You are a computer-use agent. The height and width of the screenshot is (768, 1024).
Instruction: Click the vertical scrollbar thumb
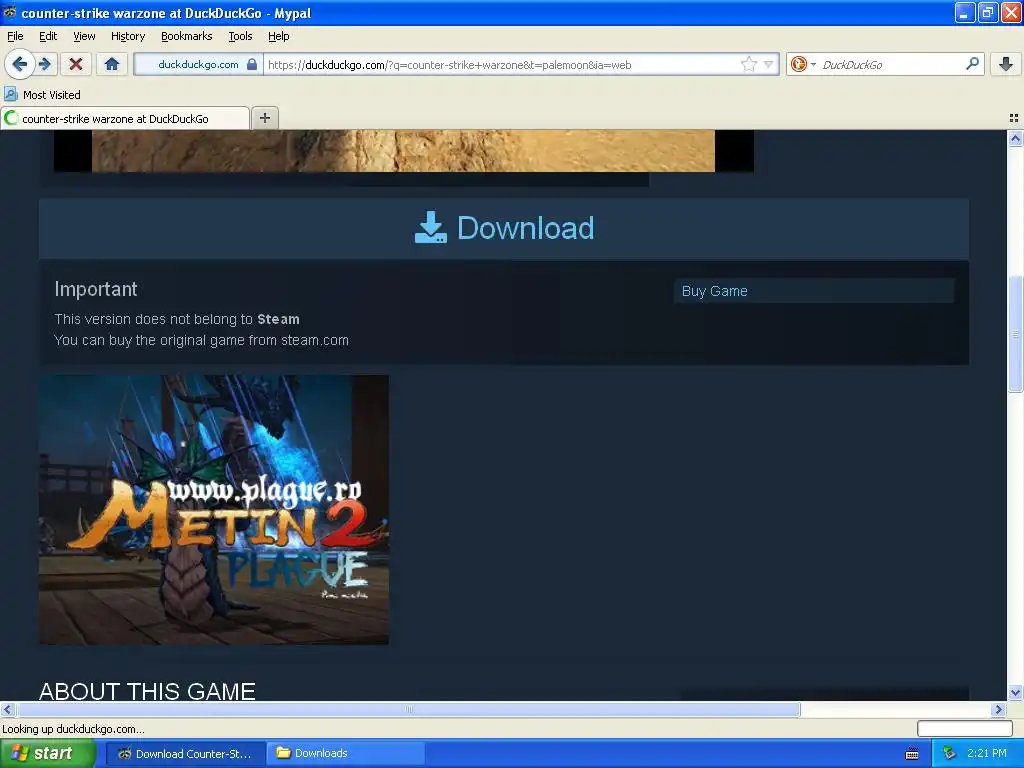click(x=1015, y=334)
